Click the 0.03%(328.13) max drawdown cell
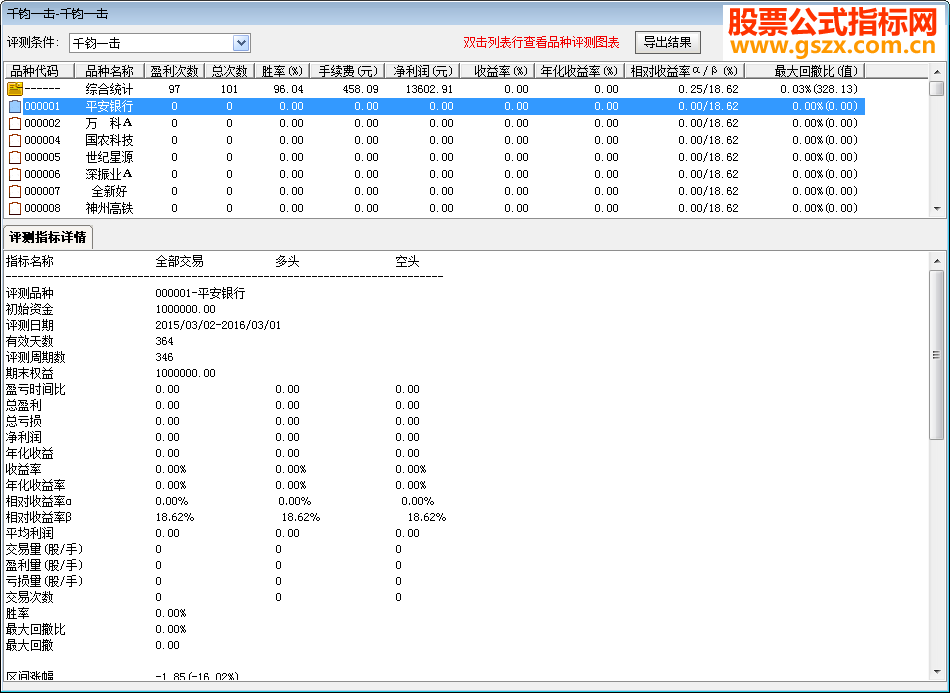Viewport: 950px width, 693px height. pyautogui.click(x=819, y=89)
